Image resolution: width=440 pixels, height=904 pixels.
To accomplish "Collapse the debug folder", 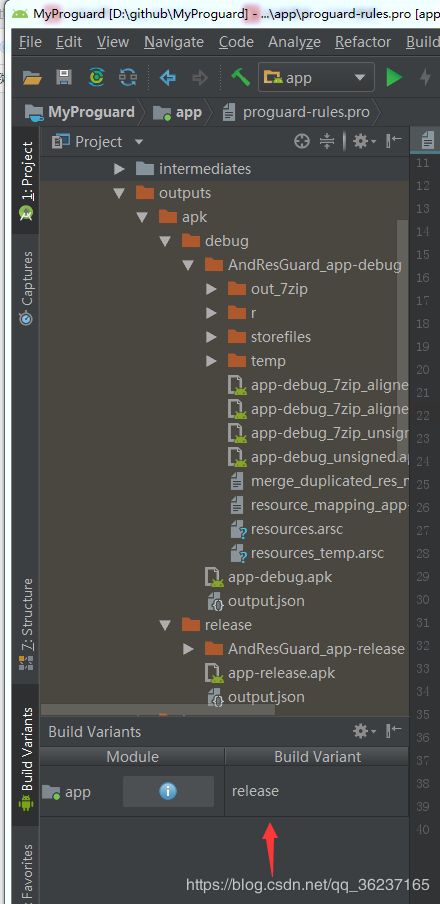I will [x=166, y=241].
